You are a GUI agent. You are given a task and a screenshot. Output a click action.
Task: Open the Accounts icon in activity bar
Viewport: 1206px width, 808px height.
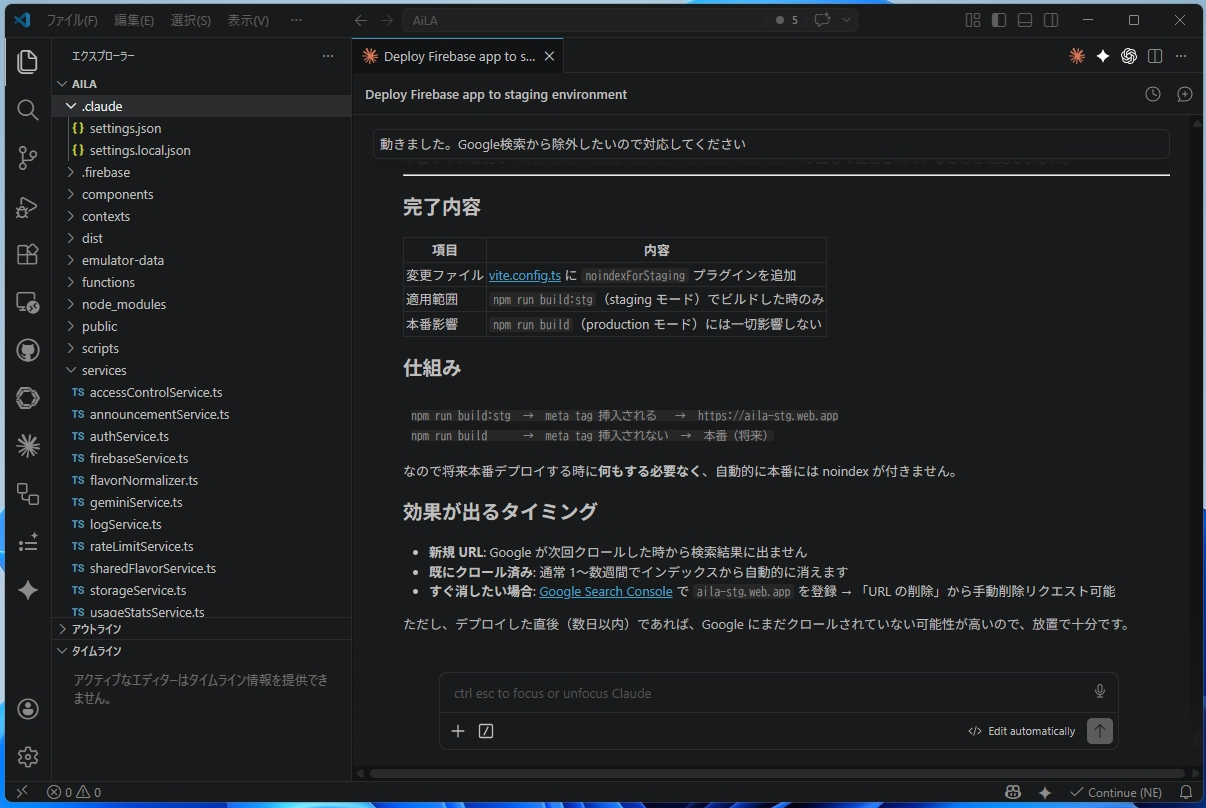pos(28,709)
